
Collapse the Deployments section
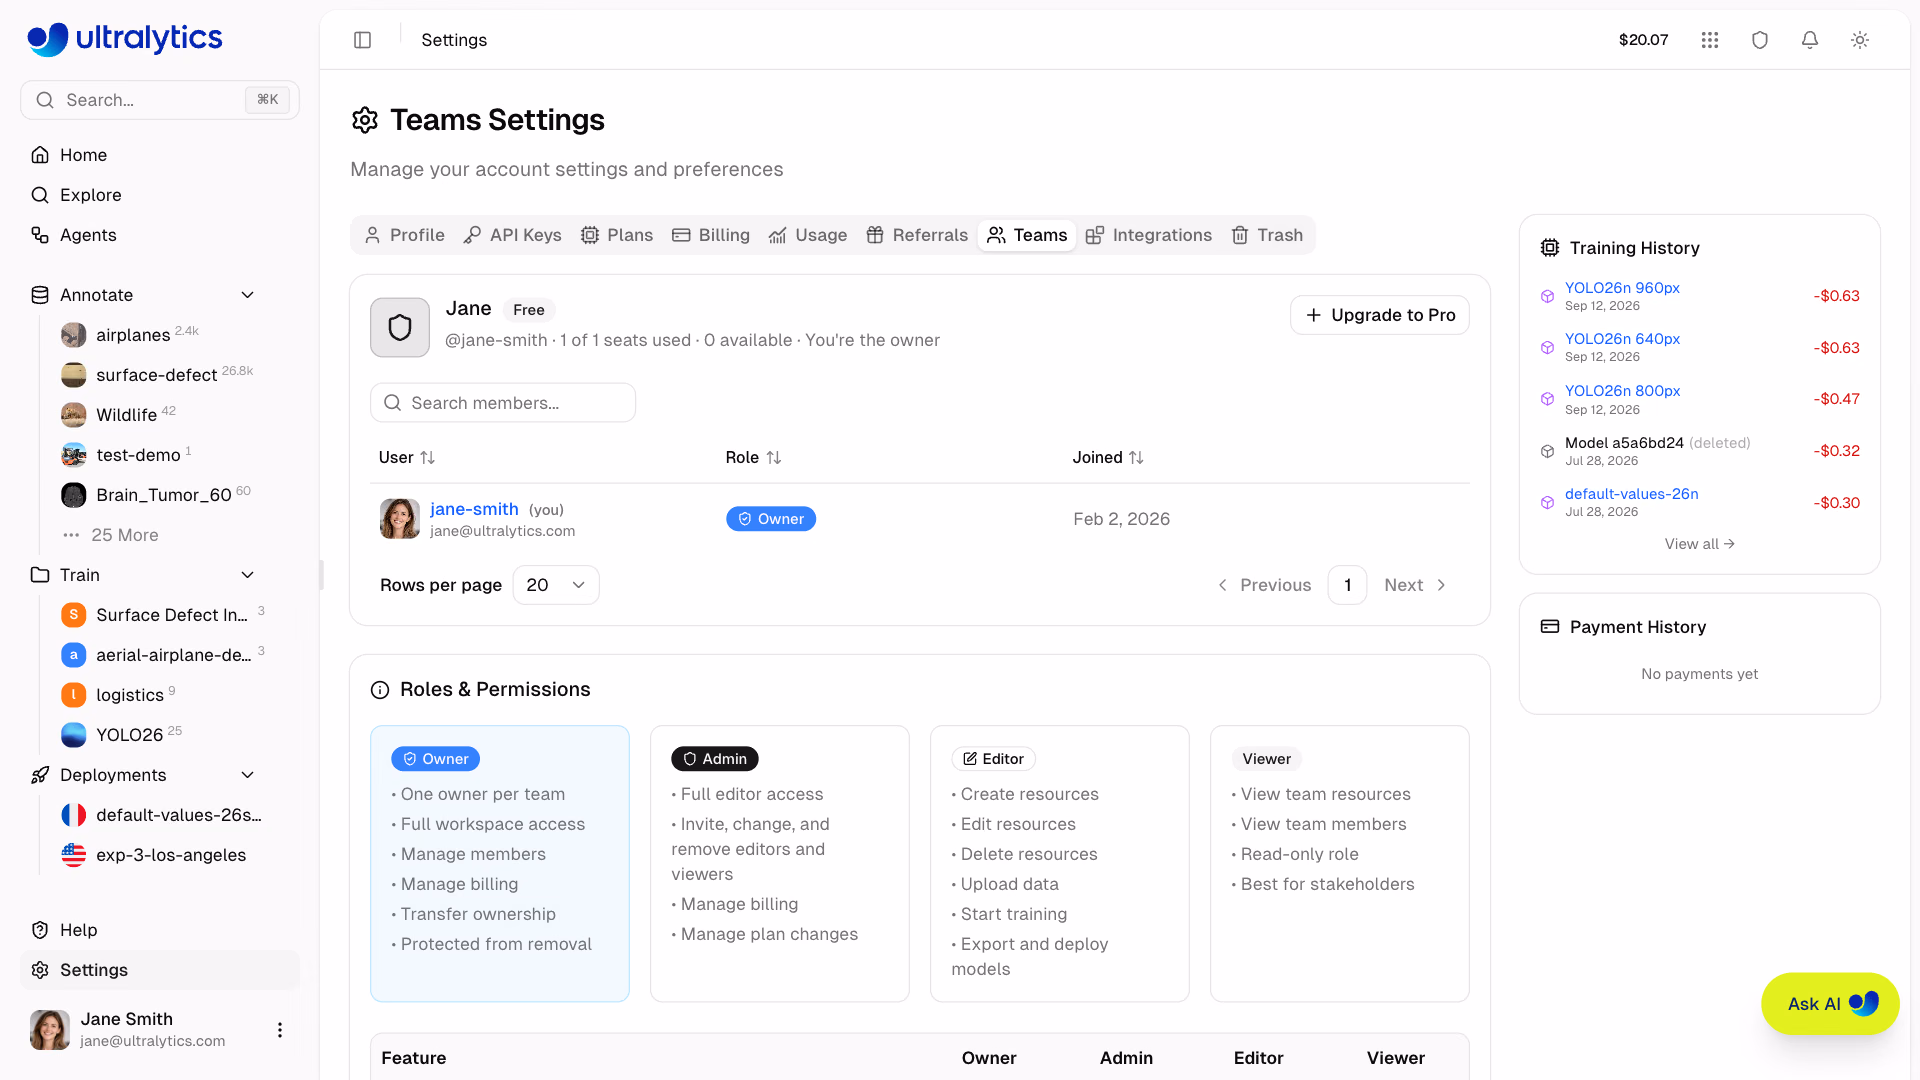[248, 775]
